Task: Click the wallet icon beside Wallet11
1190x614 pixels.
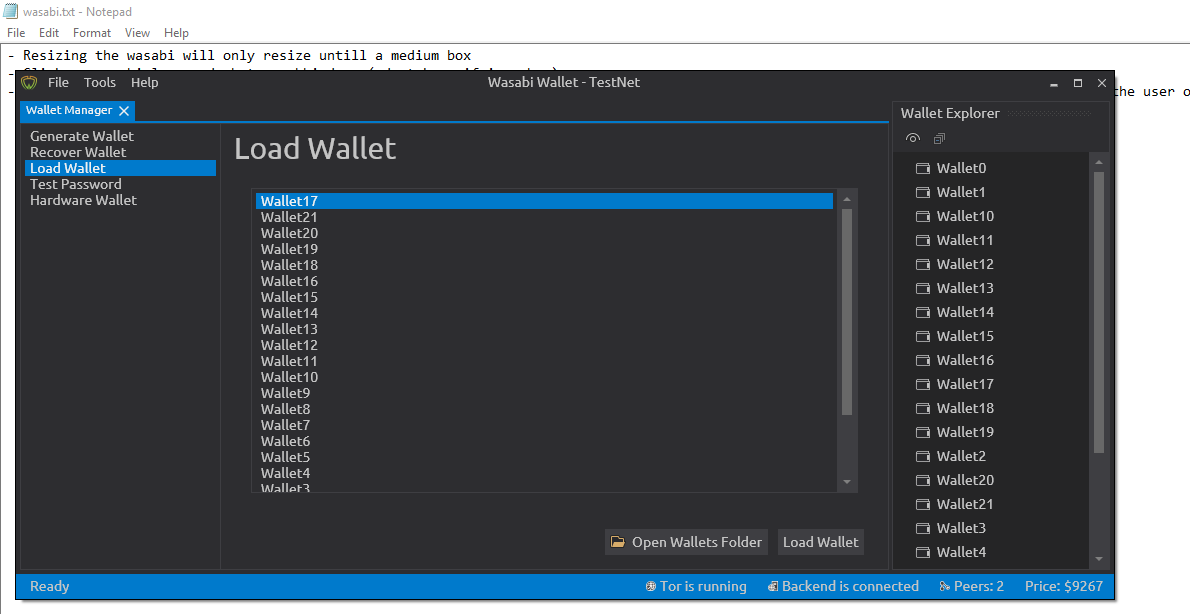Action: click(x=923, y=241)
